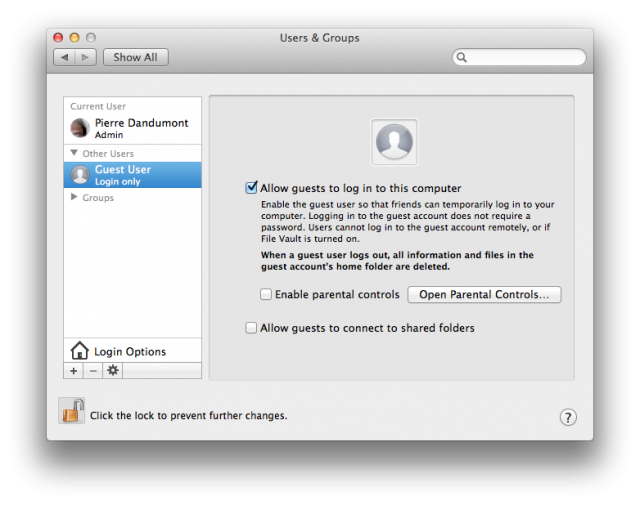Click the 'Login only' subtitle text
This screenshot has width=640, height=505.
118,181
